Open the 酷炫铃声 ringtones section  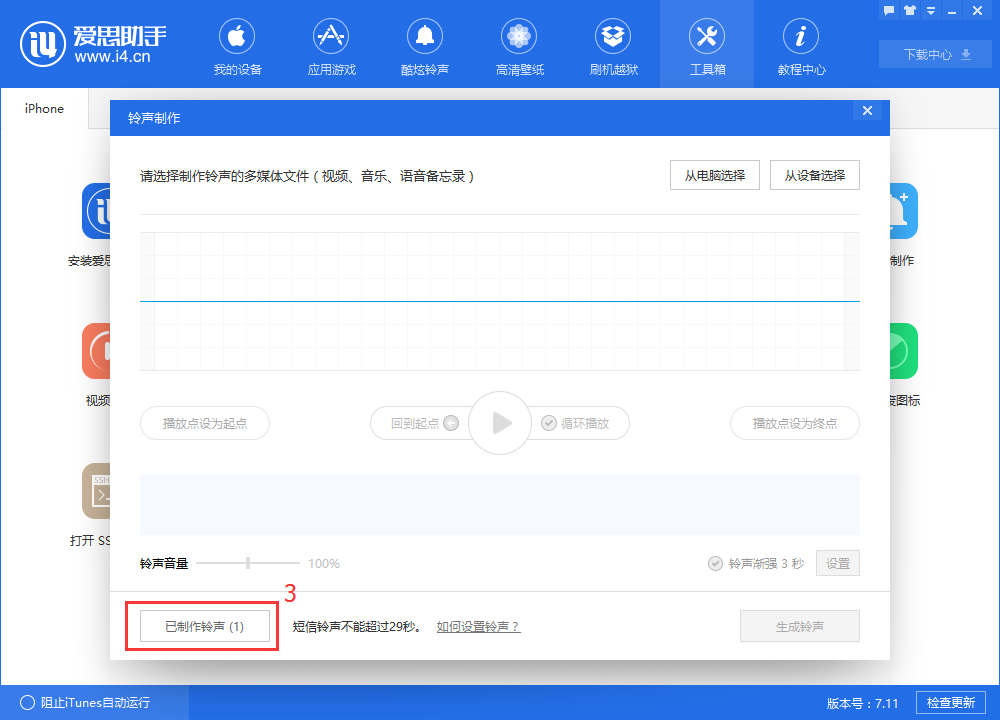[x=424, y=45]
